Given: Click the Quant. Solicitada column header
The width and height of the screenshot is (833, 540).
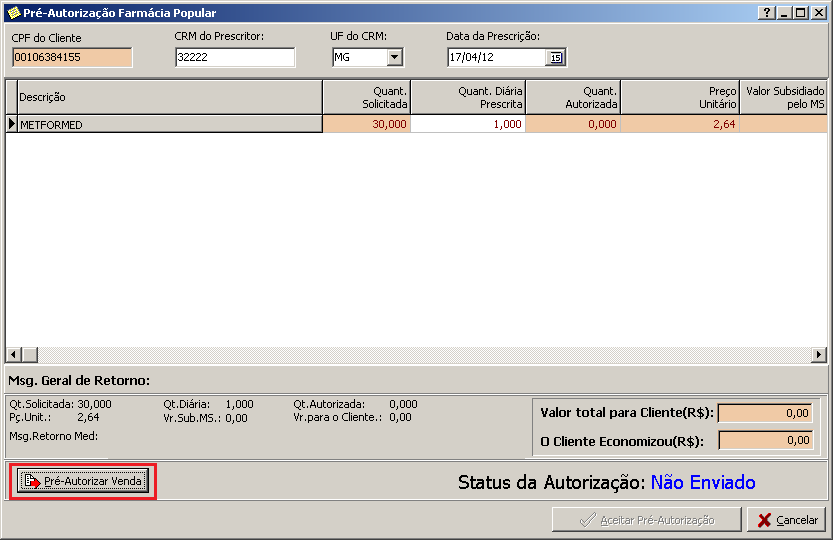Looking at the screenshot, I should coord(367,97).
